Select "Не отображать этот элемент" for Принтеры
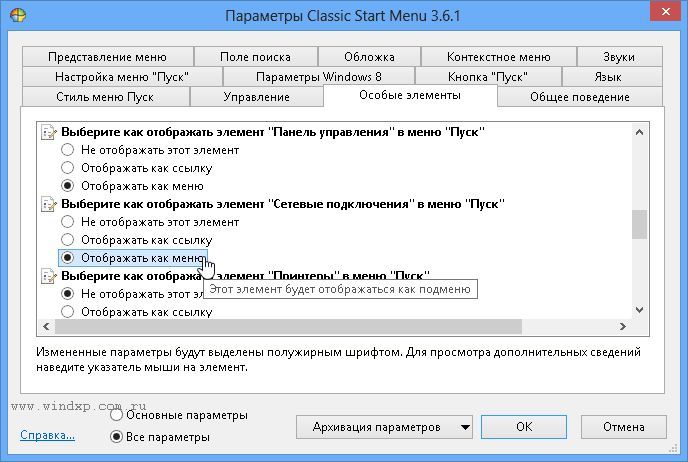This screenshot has width=688, height=462. coord(132,294)
